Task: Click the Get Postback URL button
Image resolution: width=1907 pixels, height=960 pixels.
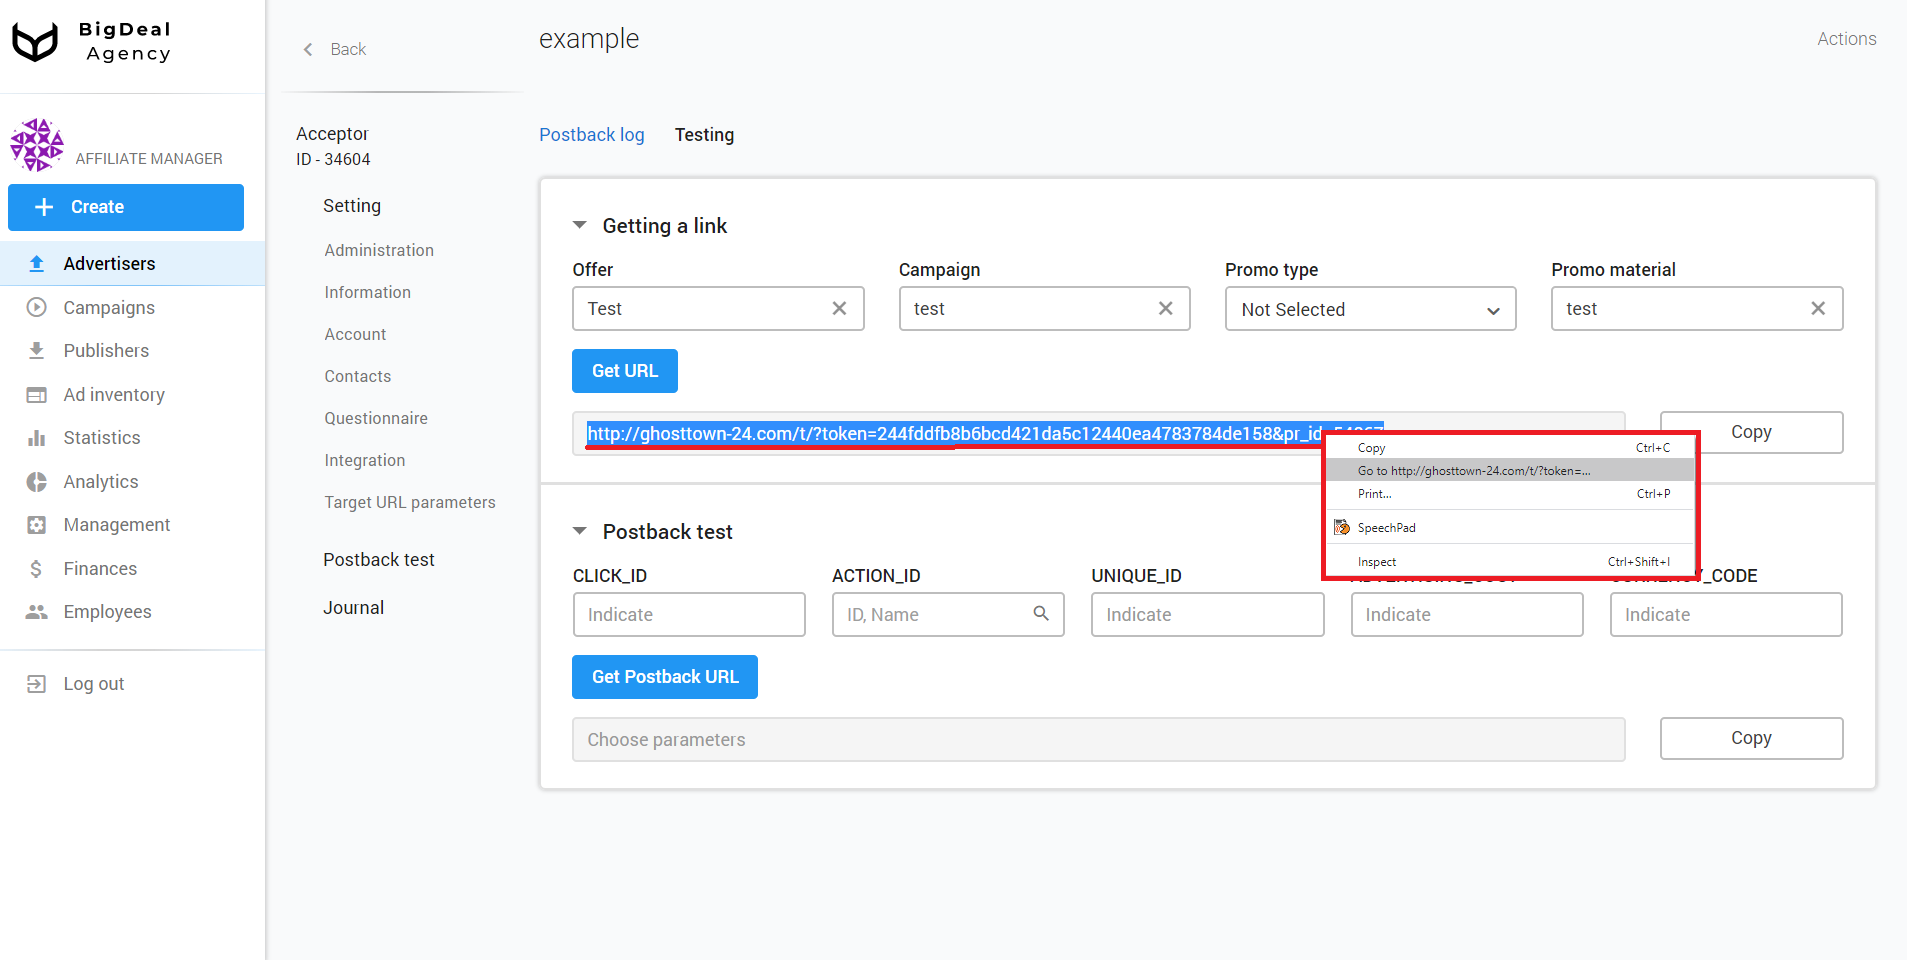Action: coord(663,676)
